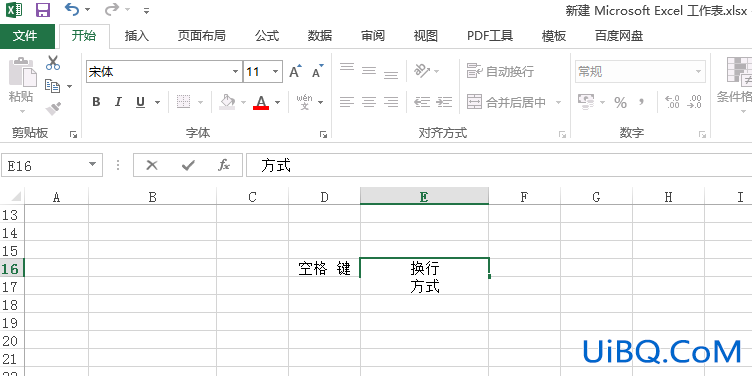This screenshot has width=752, height=376.
Task: Apply fill color paint bucket
Action: click(x=227, y=102)
